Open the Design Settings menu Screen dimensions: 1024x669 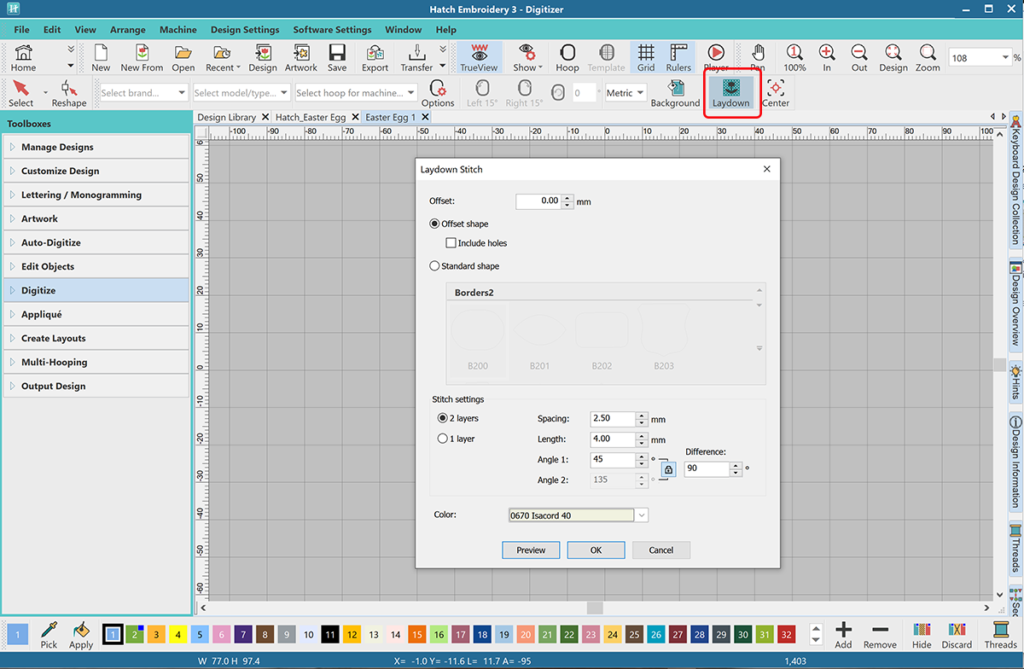coord(244,30)
